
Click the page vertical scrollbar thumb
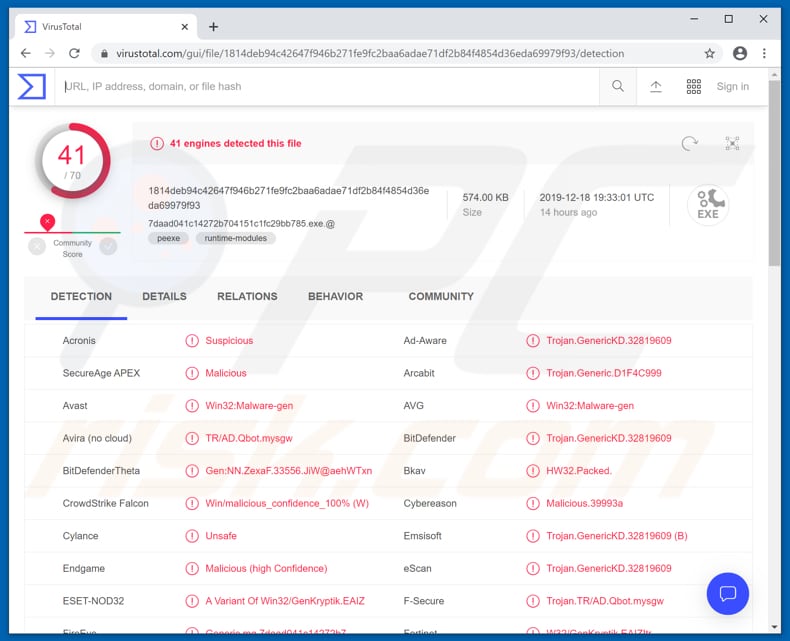[774, 172]
